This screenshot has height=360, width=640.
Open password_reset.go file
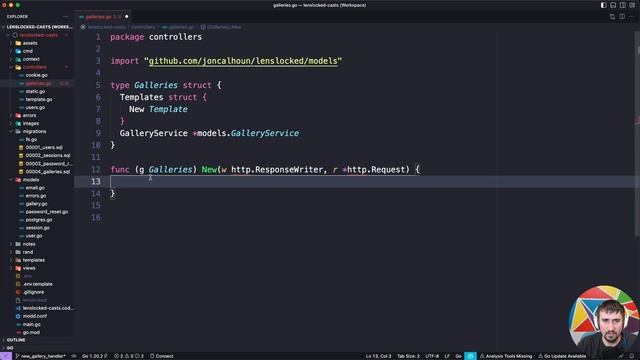pyautogui.click(x=47, y=212)
